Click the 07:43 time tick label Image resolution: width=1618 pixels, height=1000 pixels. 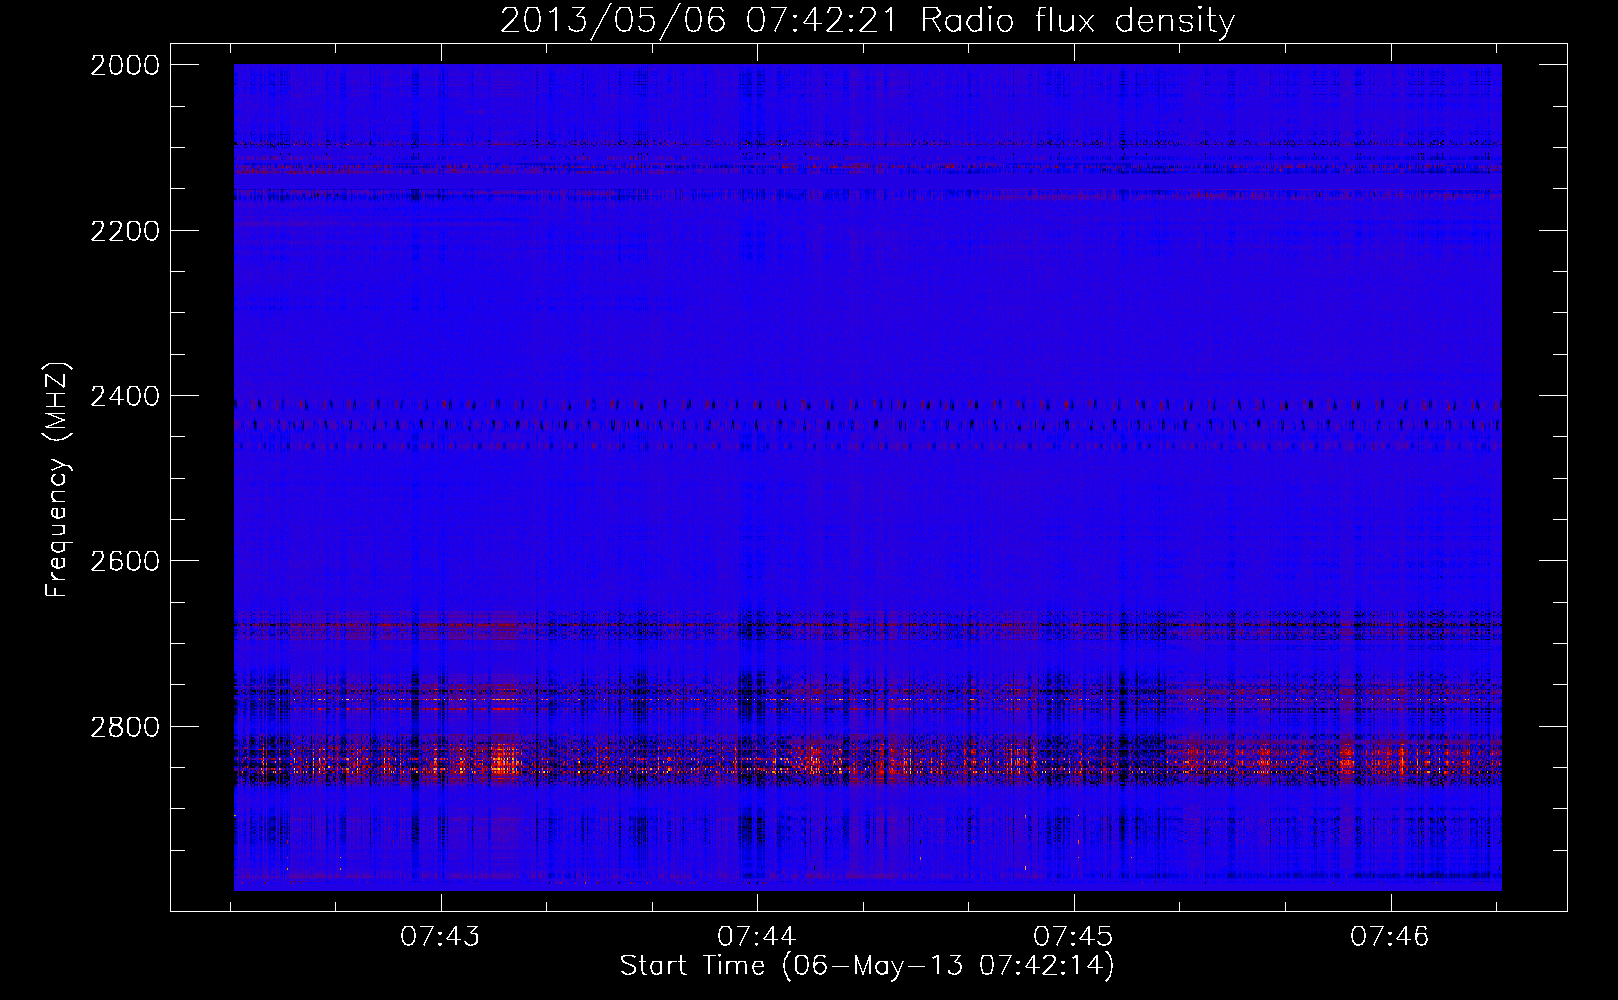pos(440,937)
